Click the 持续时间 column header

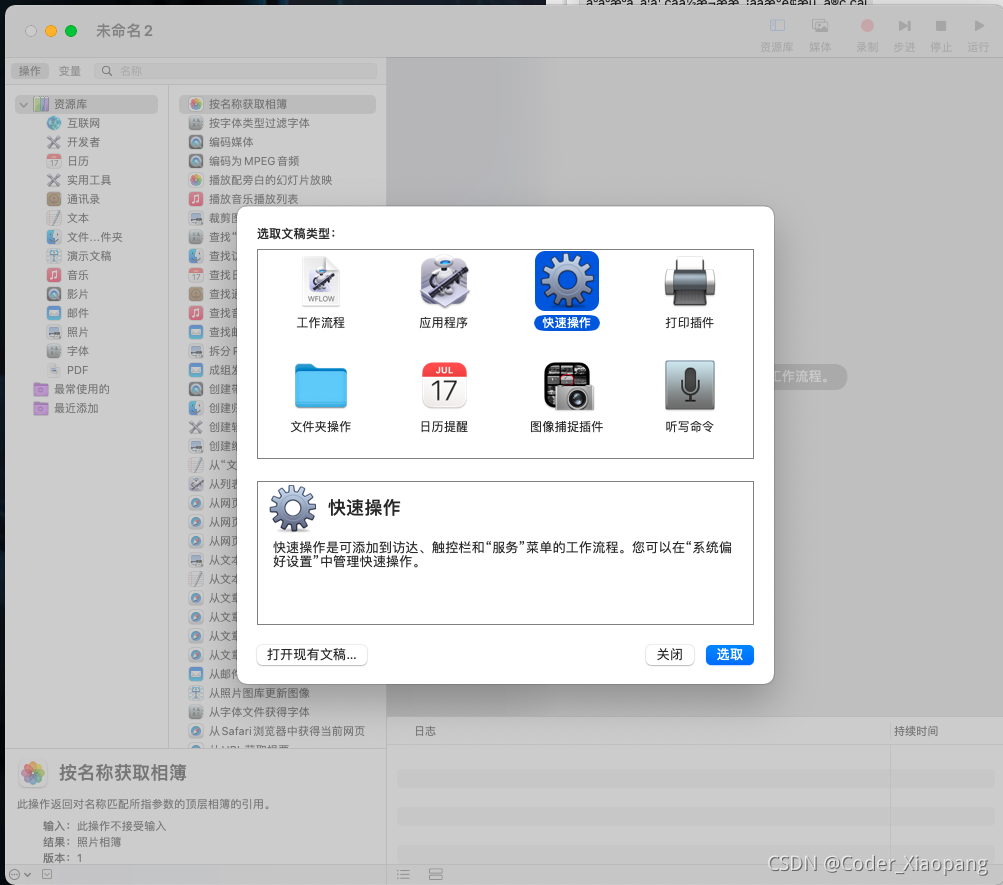click(916, 731)
